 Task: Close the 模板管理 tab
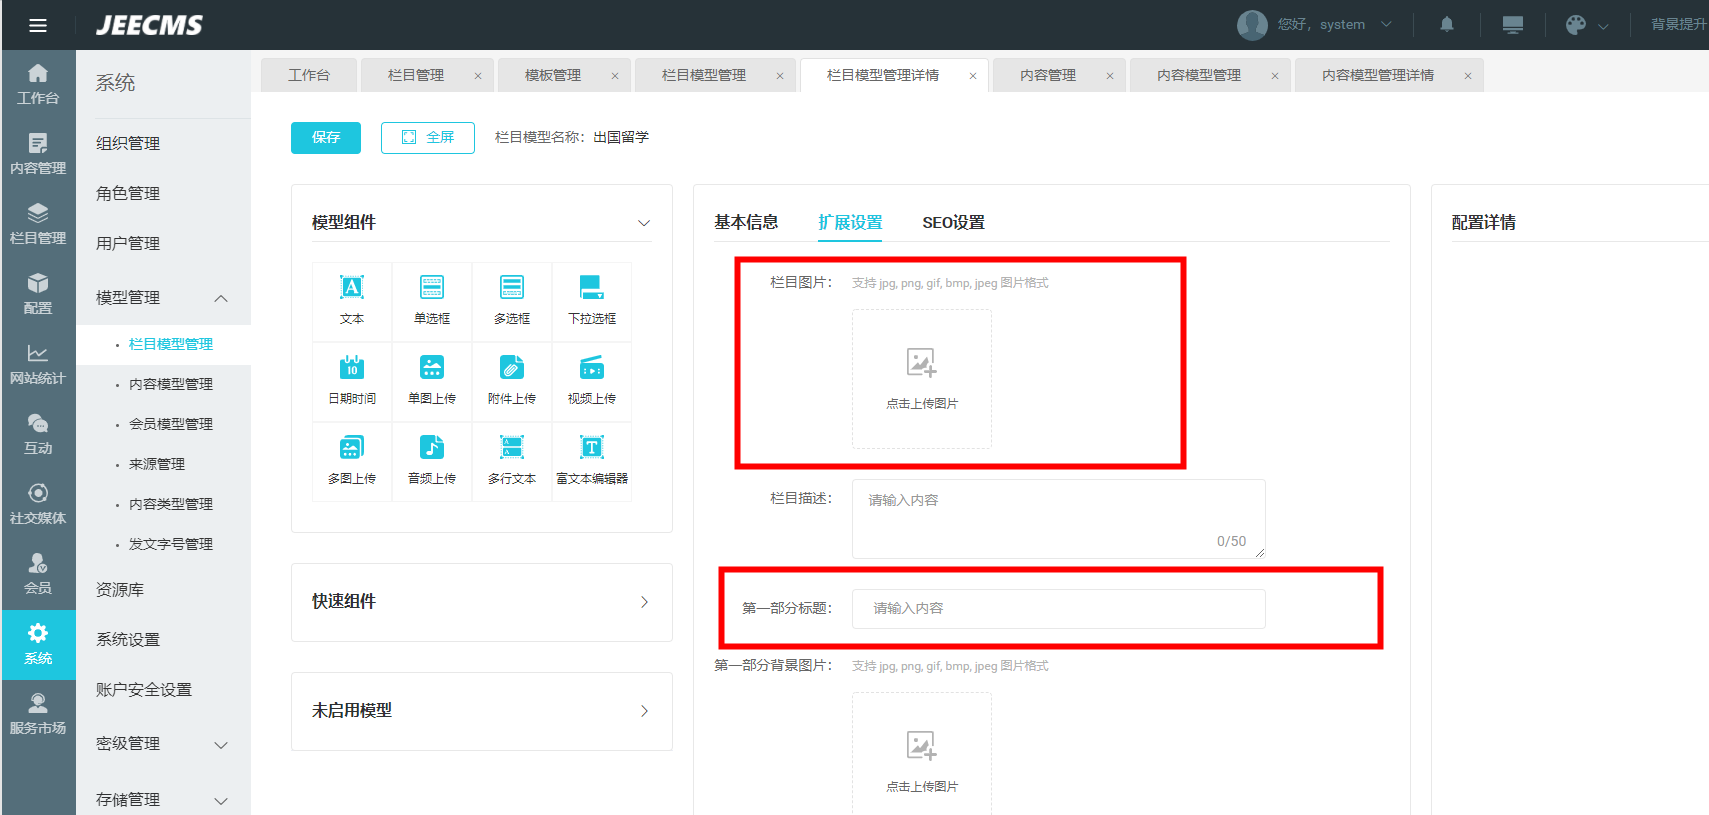(x=615, y=76)
